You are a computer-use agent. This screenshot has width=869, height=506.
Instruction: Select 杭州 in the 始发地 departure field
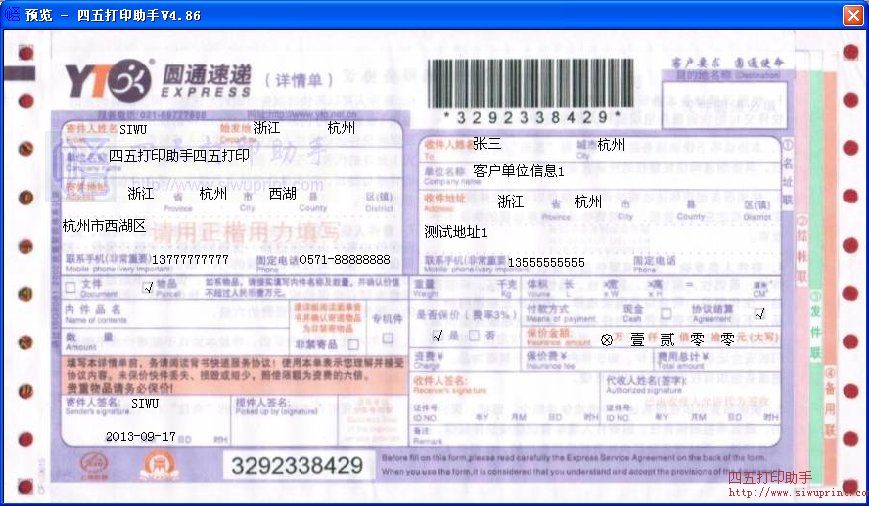tap(341, 127)
